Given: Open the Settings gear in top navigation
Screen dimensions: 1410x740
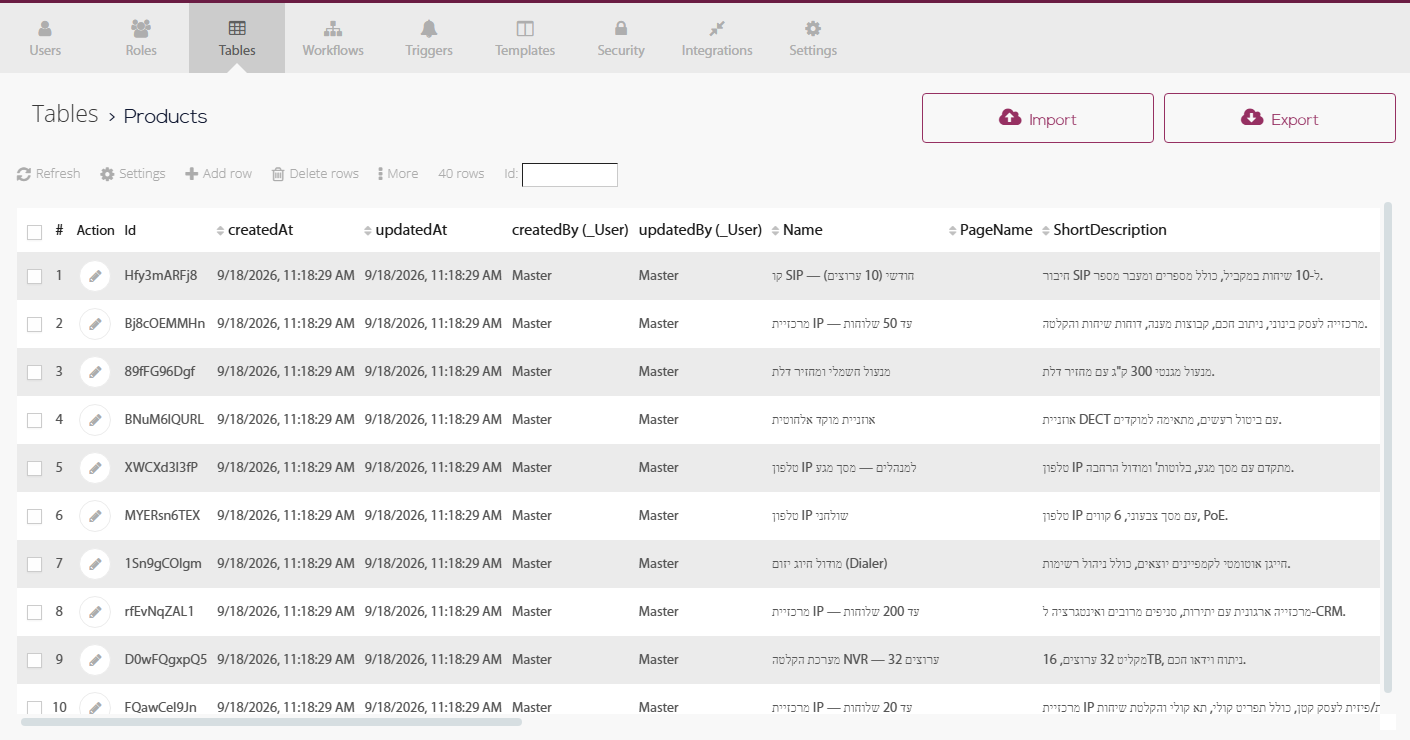Looking at the screenshot, I should tap(813, 29).
